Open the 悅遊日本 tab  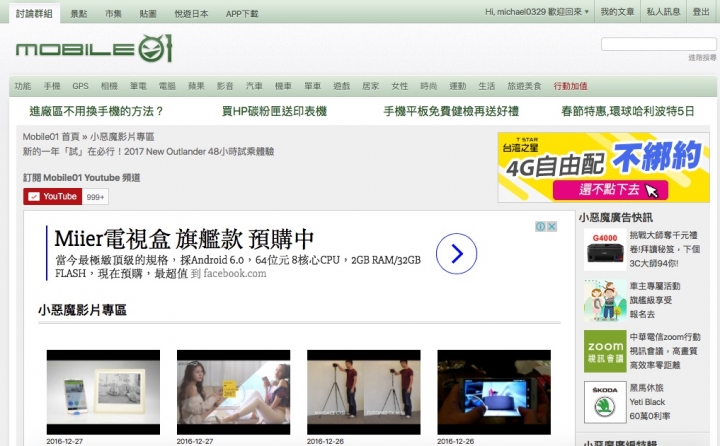[x=191, y=14]
